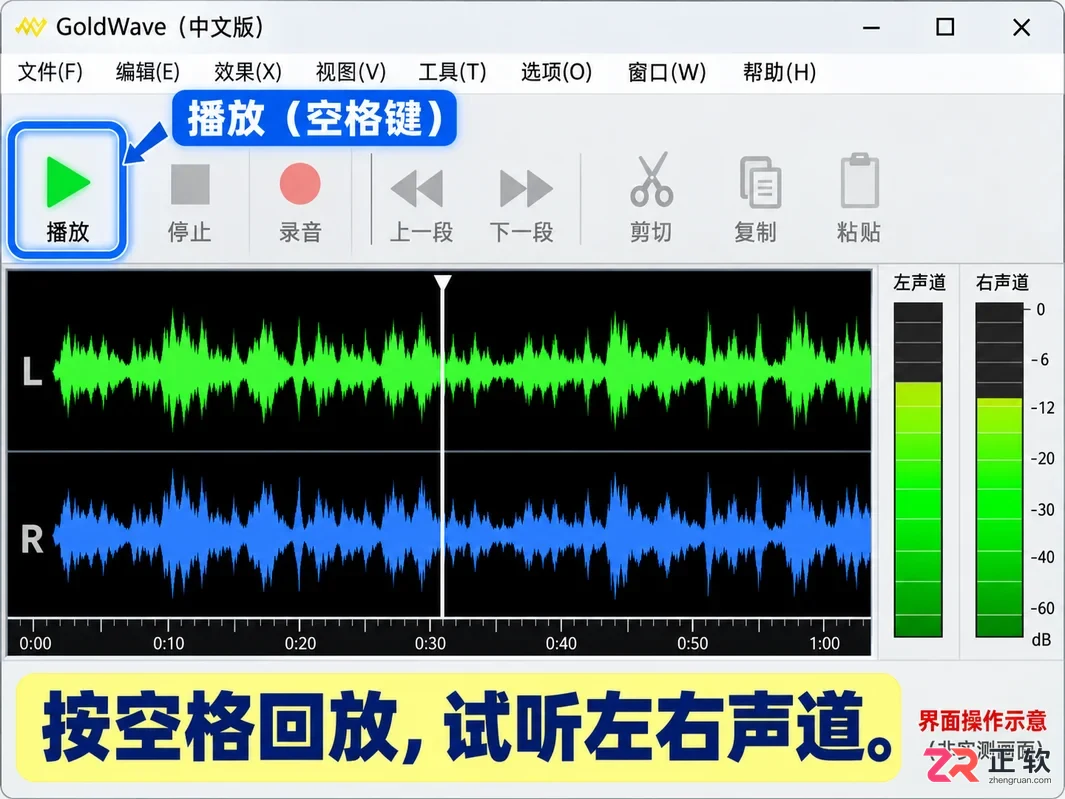1065x799 pixels.
Task: Click the 右声道 meter label
Action: 1002,282
